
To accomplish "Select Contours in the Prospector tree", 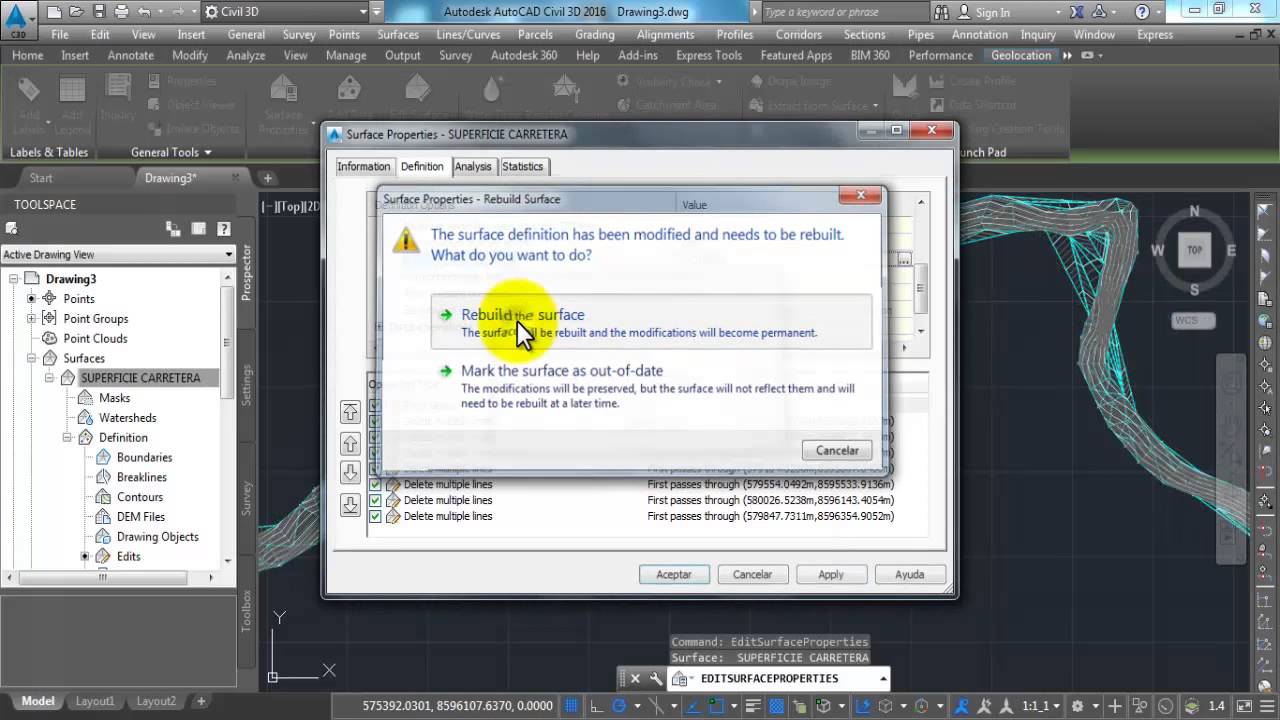I will coord(139,497).
